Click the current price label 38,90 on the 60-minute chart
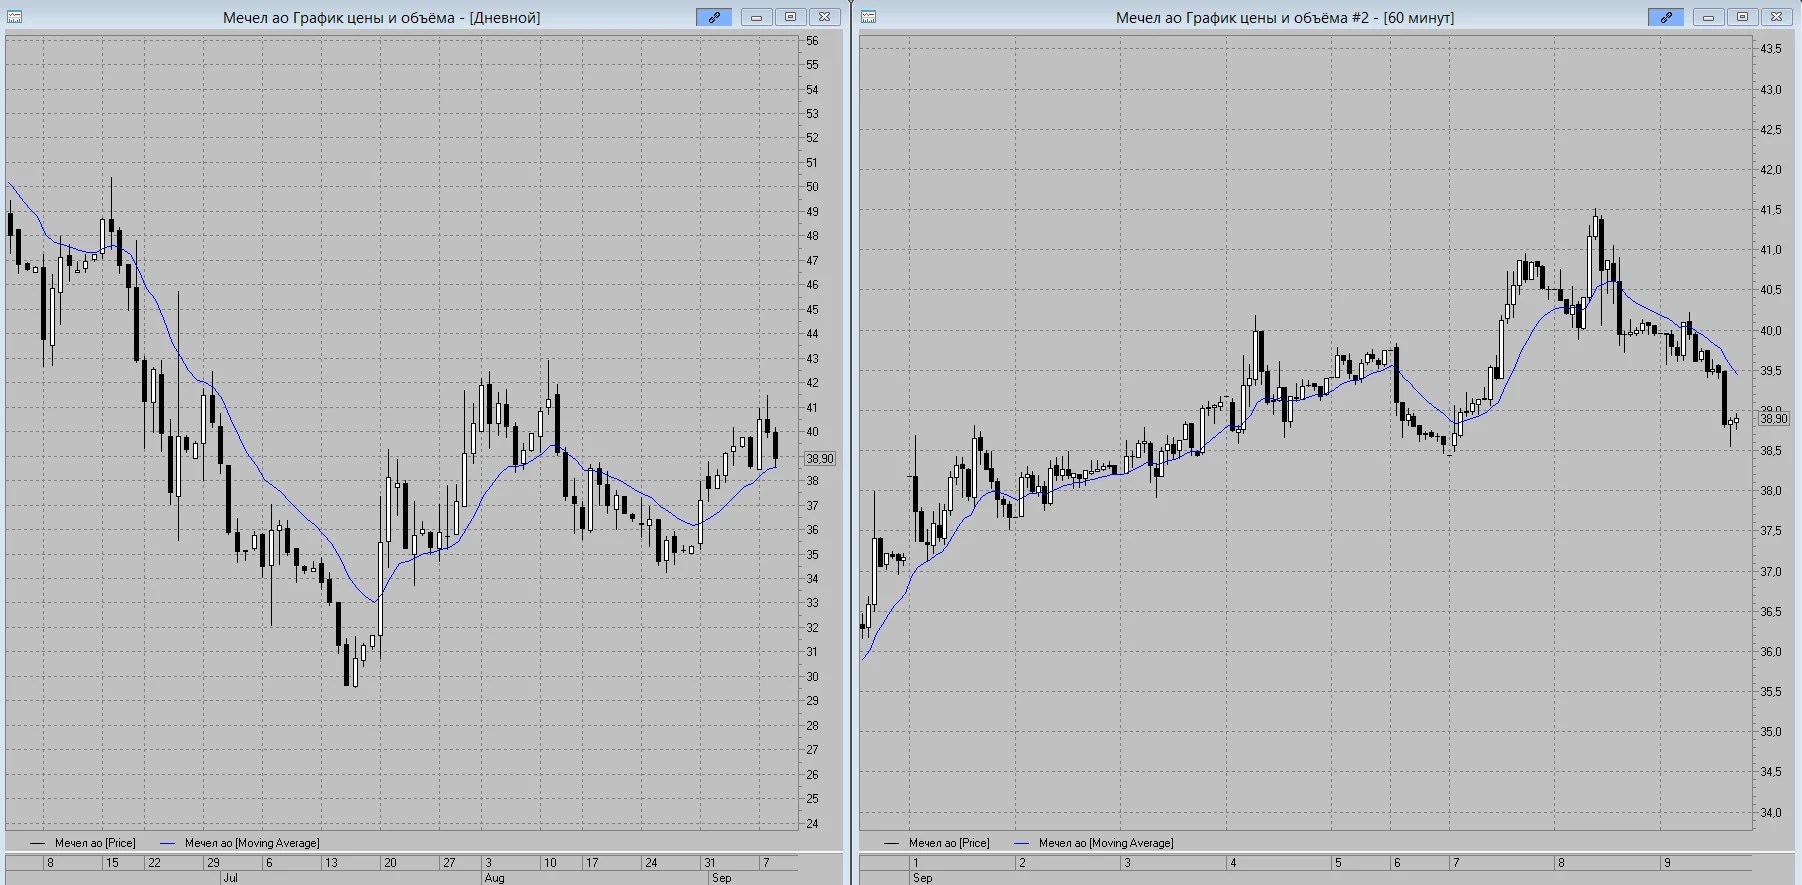This screenshot has height=885, width=1802. 1773,419
